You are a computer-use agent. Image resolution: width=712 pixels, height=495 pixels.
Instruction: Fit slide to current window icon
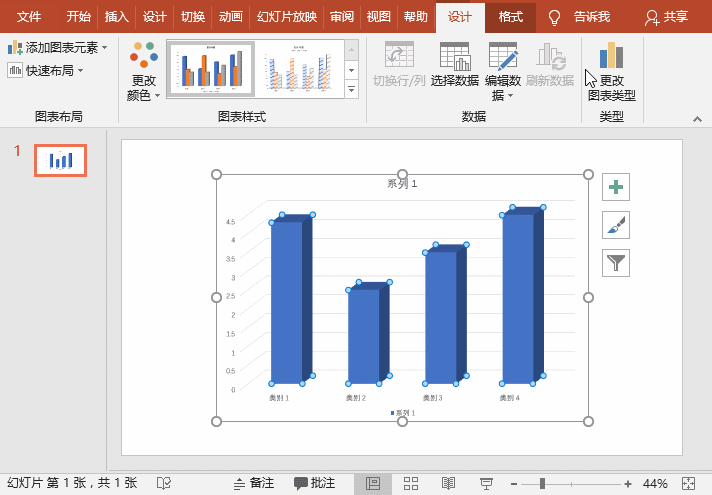(x=689, y=484)
